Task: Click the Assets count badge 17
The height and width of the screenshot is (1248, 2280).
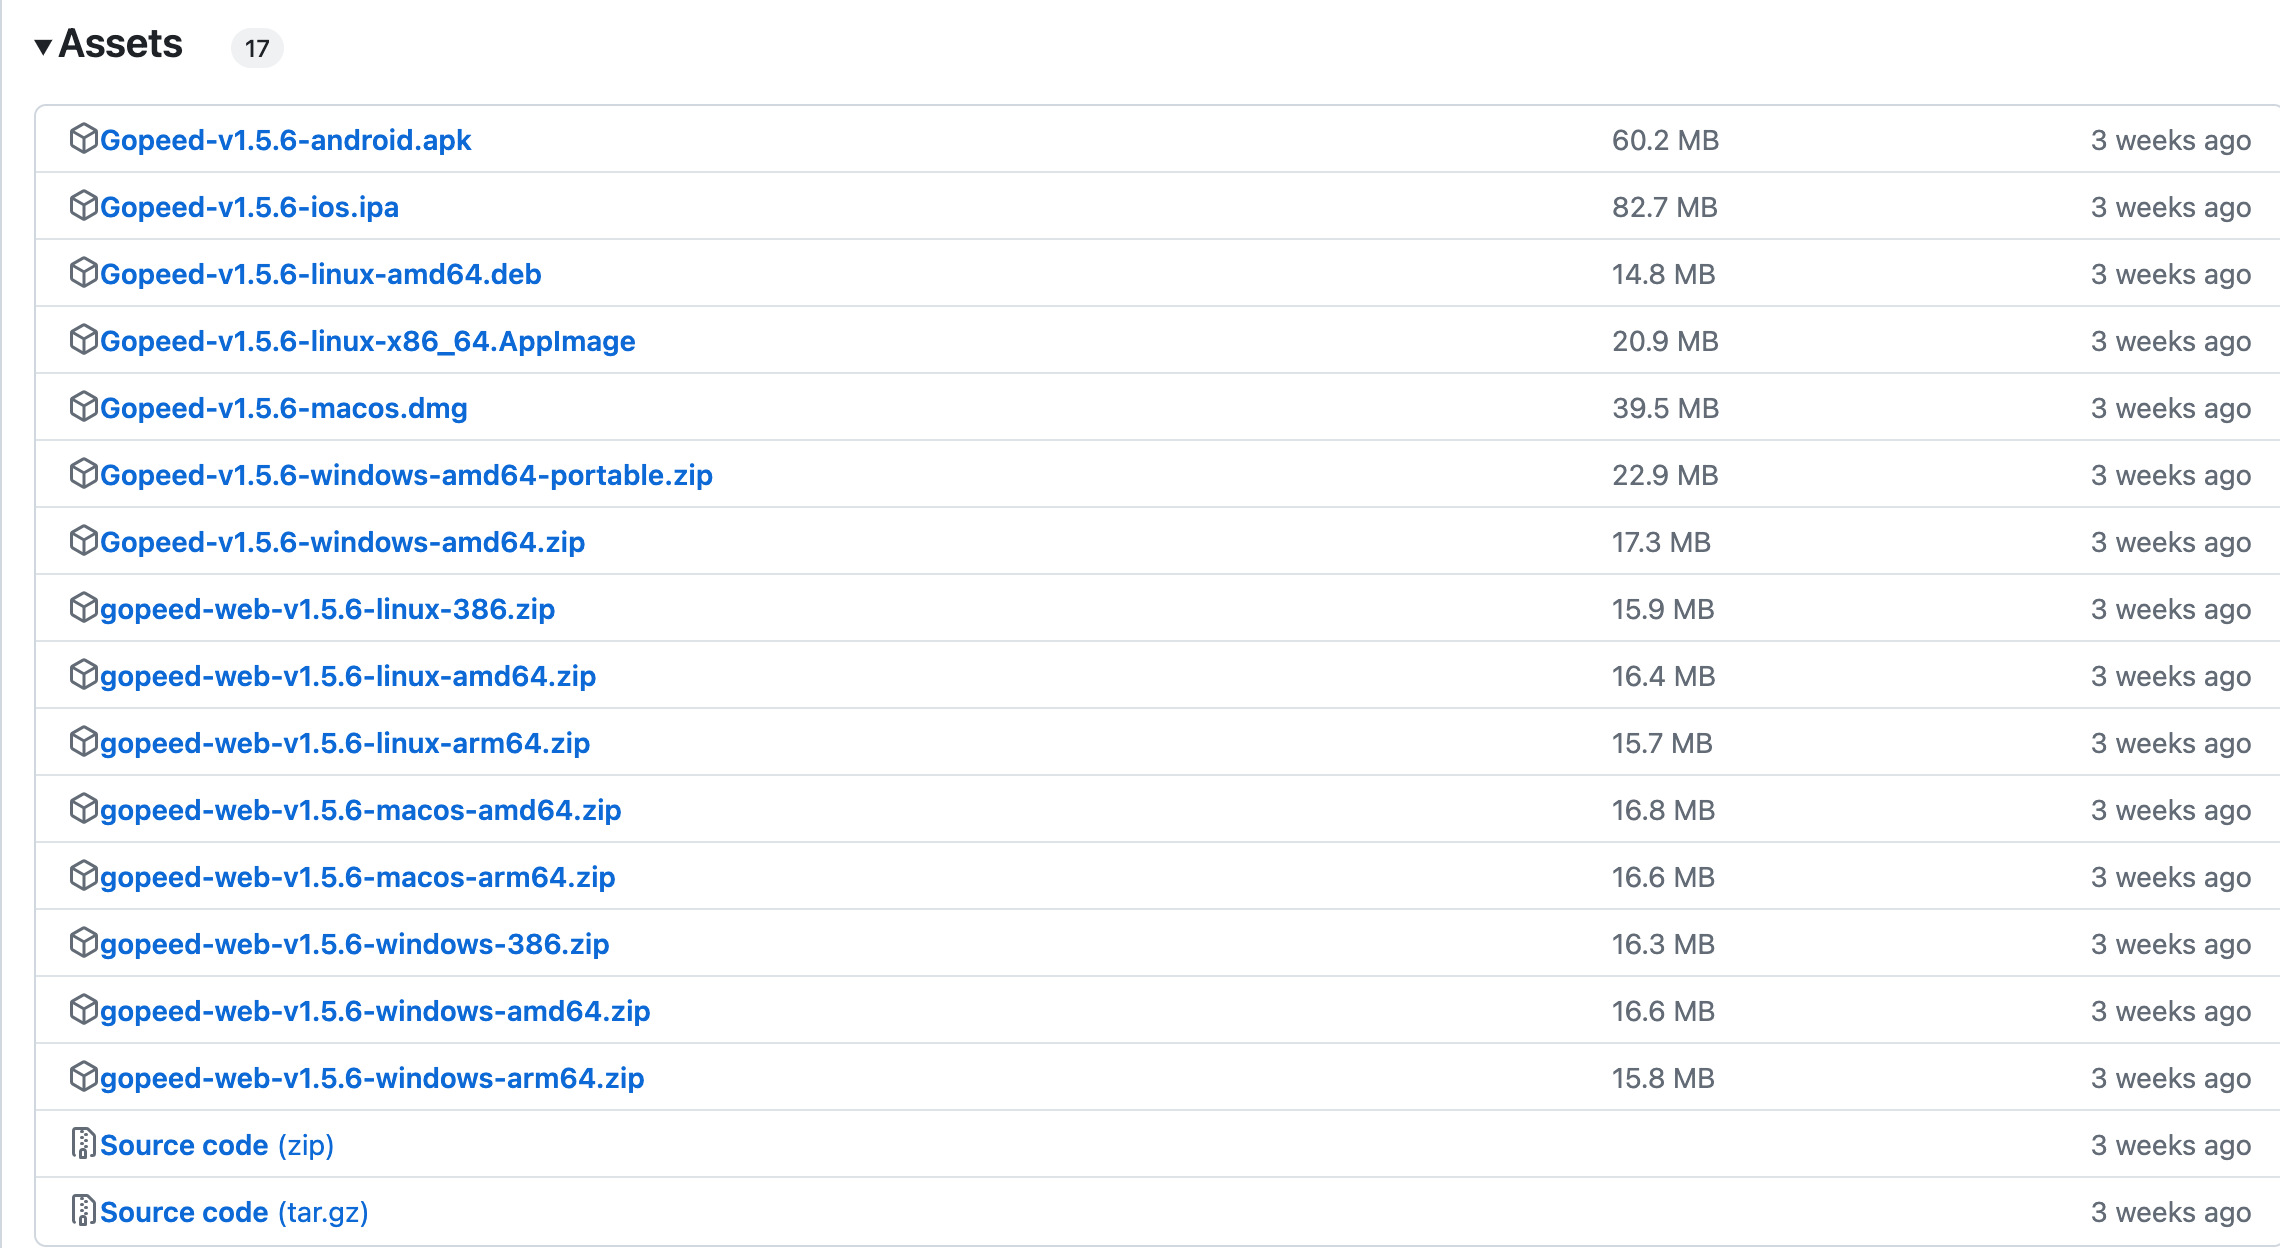Action: [x=257, y=48]
